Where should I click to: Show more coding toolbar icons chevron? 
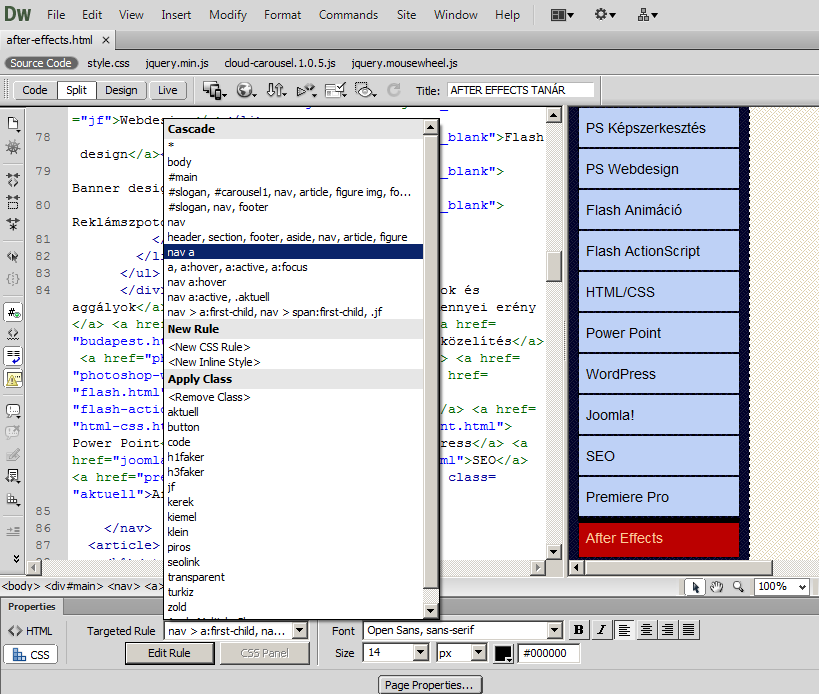click(16, 558)
